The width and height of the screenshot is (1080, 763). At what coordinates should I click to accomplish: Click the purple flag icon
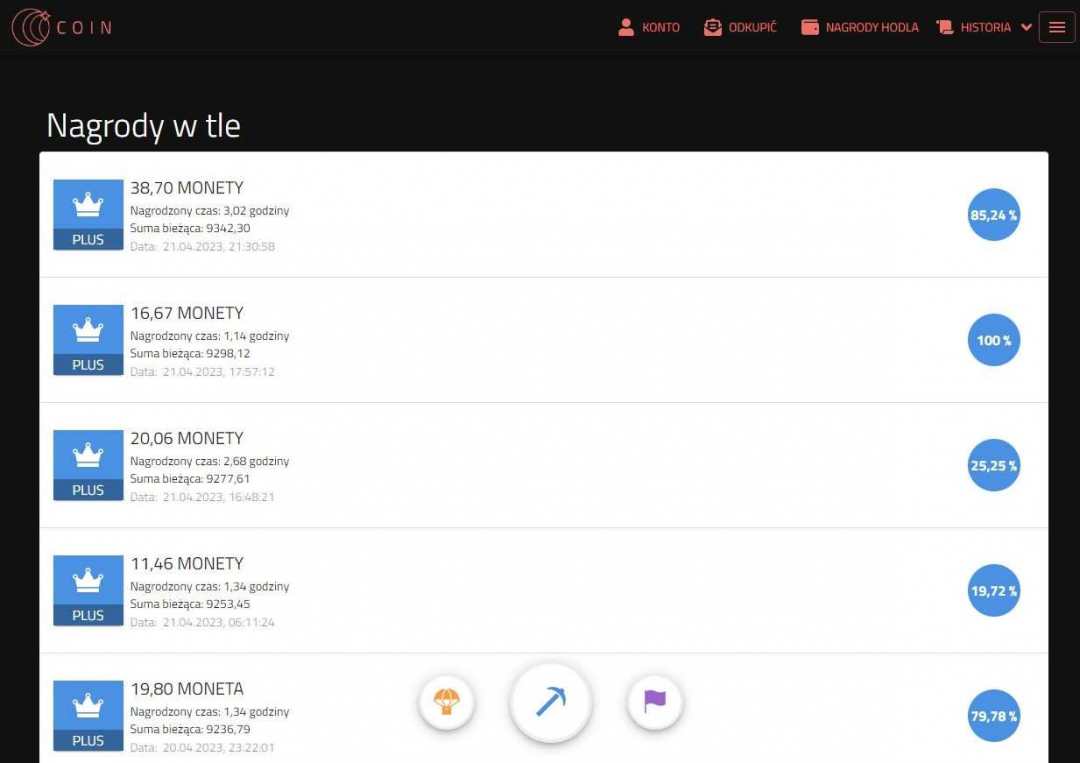click(x=654, y=702)
